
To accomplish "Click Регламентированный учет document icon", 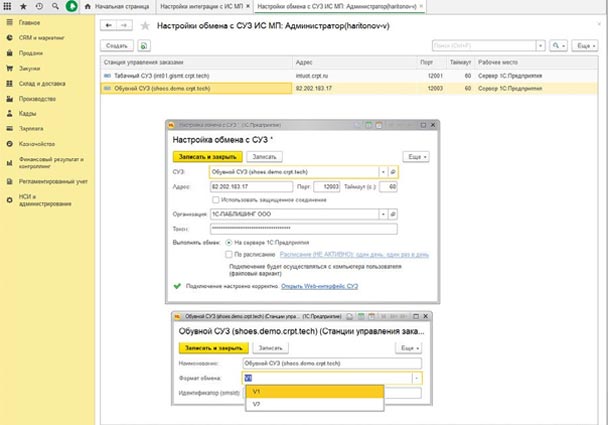I will tap(10, 181).
